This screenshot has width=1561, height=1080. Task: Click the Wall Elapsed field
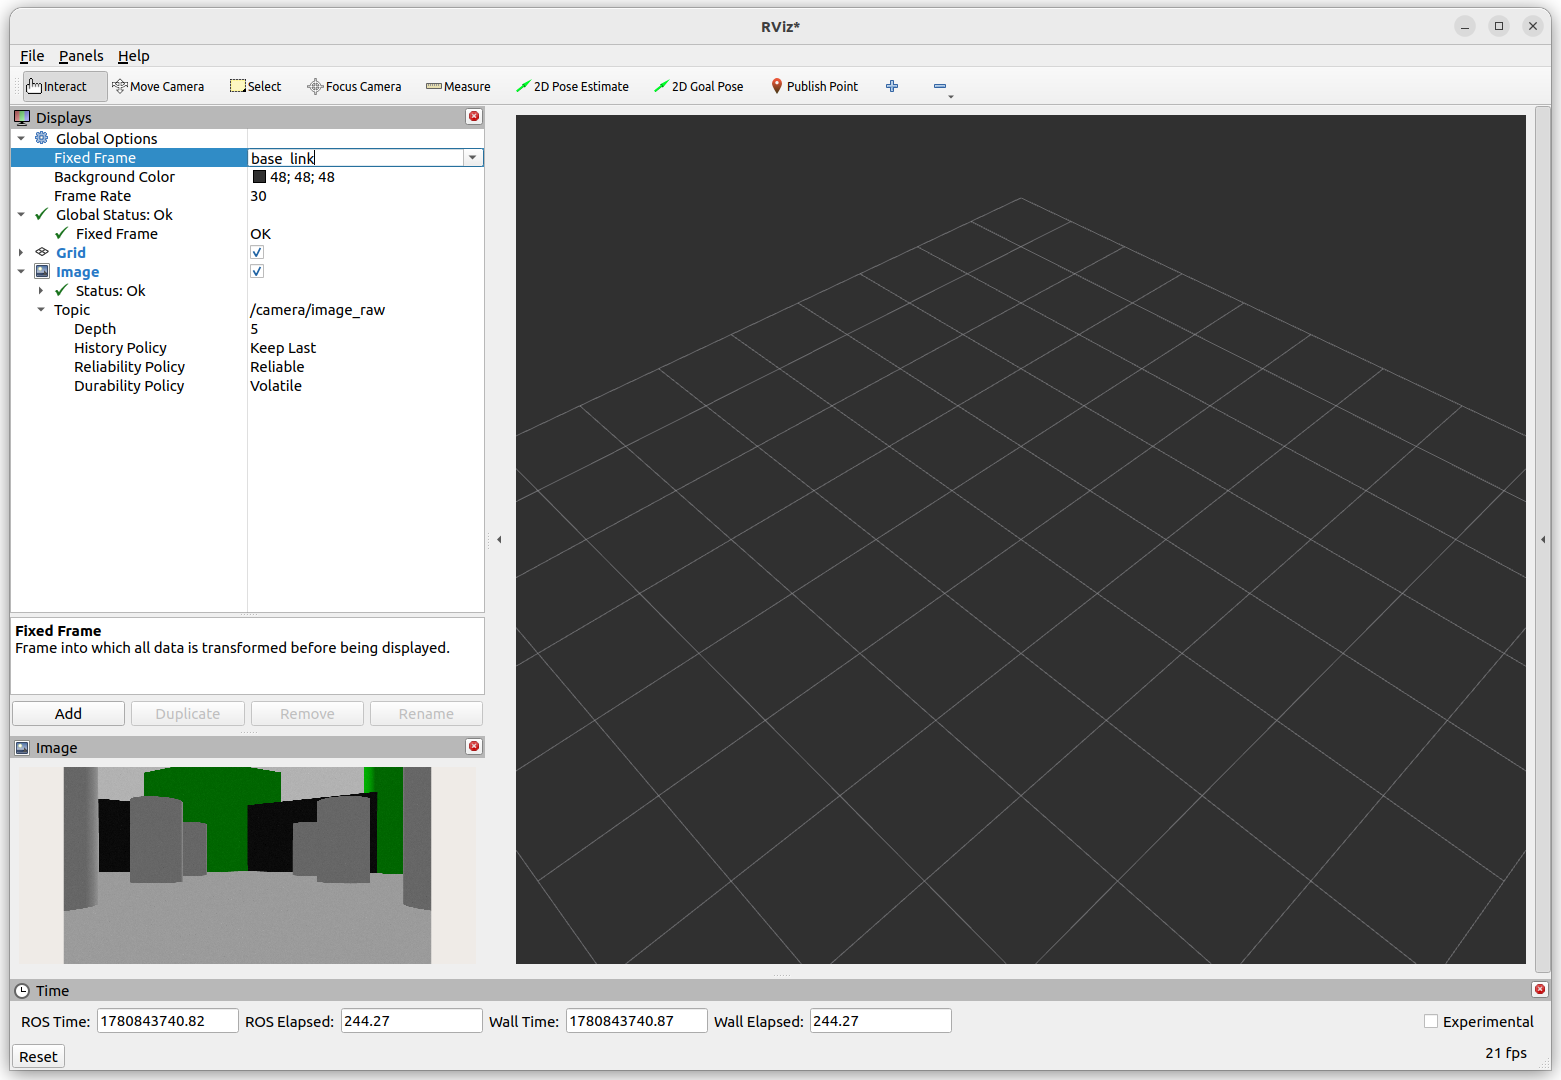click(880, 1020)
